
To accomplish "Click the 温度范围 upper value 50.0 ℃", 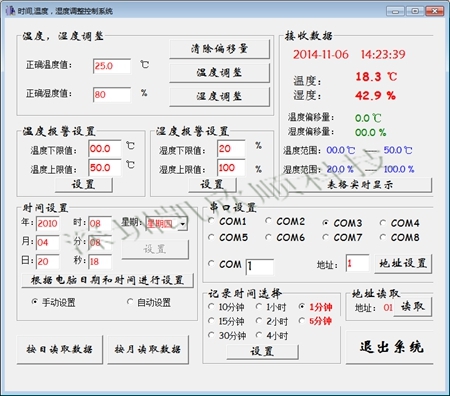I will pos(398,150).
